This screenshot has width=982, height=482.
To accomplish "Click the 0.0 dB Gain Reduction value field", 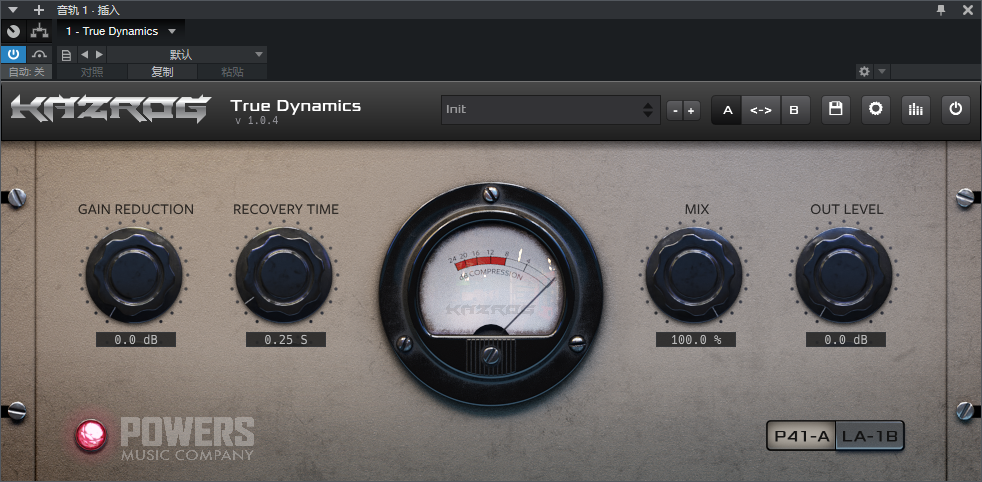I will pyautogui.click(x=136, y=339).
